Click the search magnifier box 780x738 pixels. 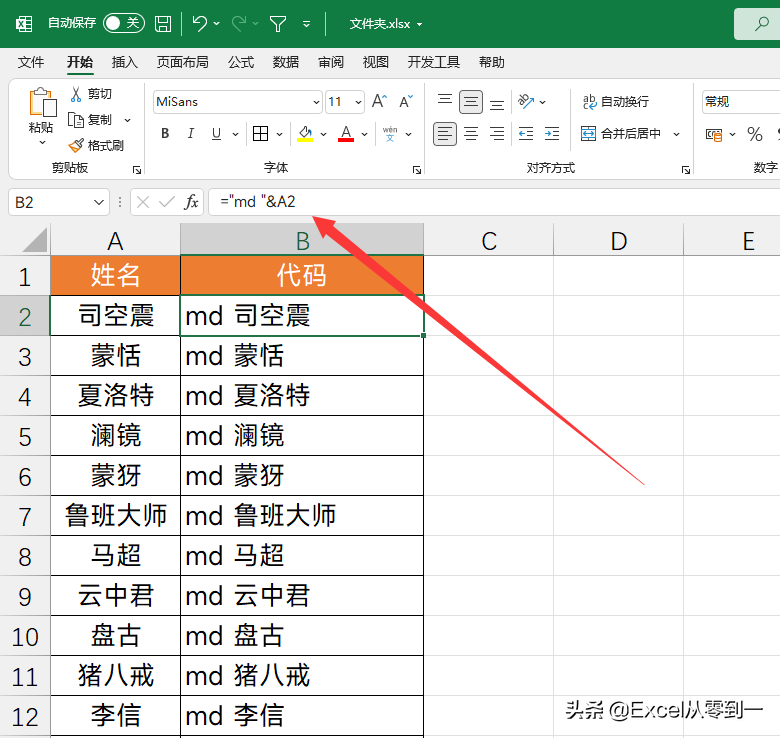point(757,24)
